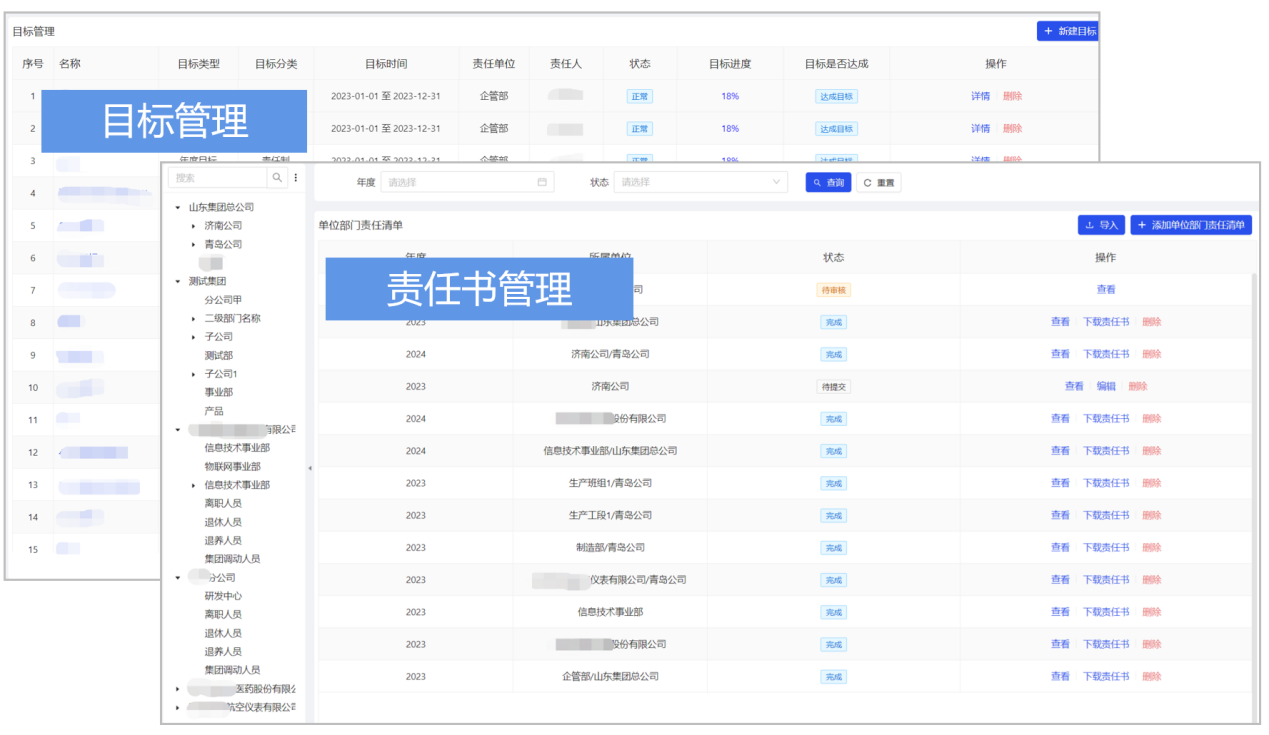The width and height of the screenshot is (1269, 735).
Task: Click 添加单位部门责任清单 button
Action: 1191,225
